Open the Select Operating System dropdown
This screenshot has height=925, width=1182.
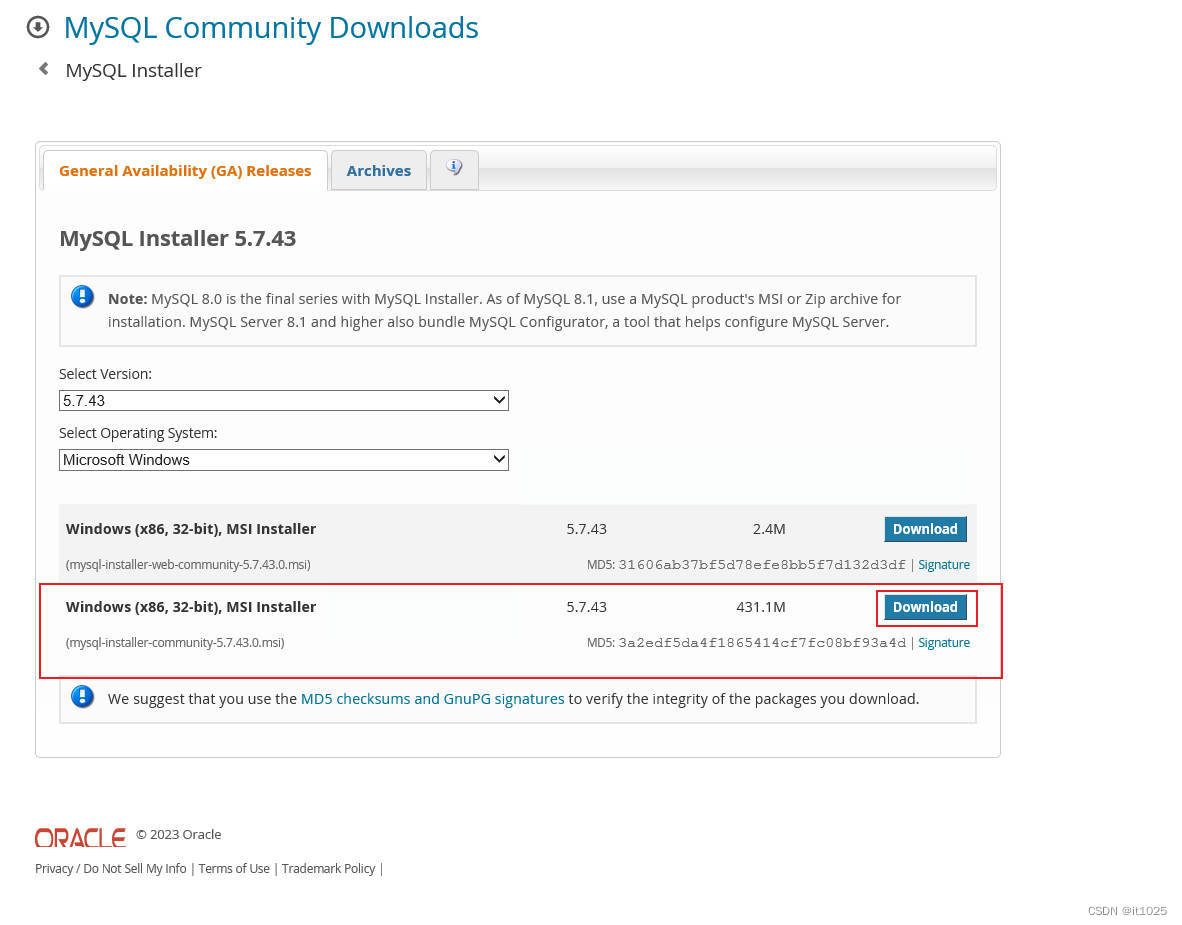coord(283,460)
